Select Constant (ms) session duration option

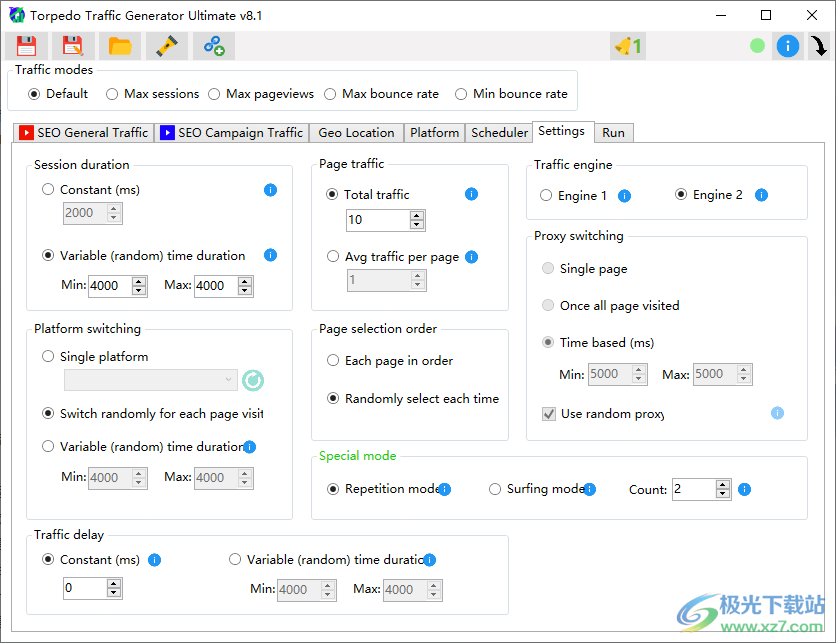coord(91,190)
